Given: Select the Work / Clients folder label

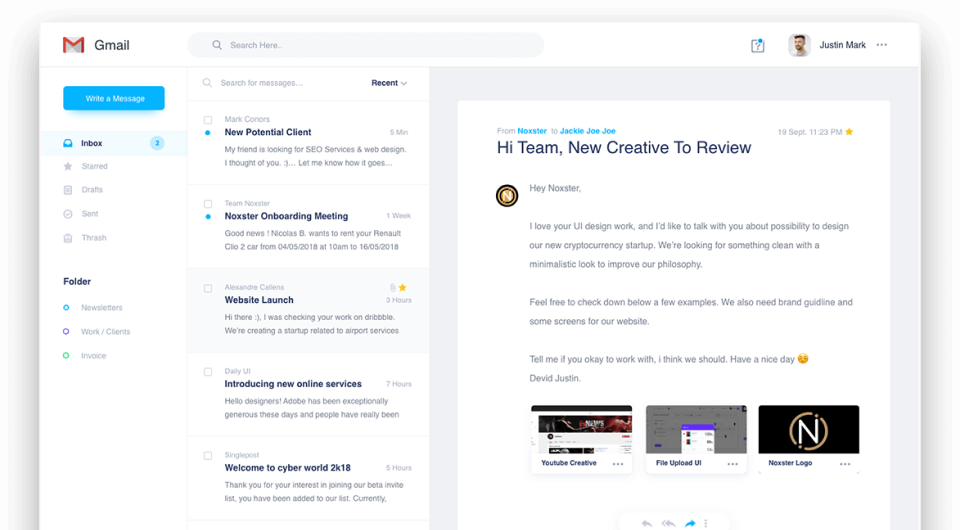Looking at the screenshot, I should 106,332.
